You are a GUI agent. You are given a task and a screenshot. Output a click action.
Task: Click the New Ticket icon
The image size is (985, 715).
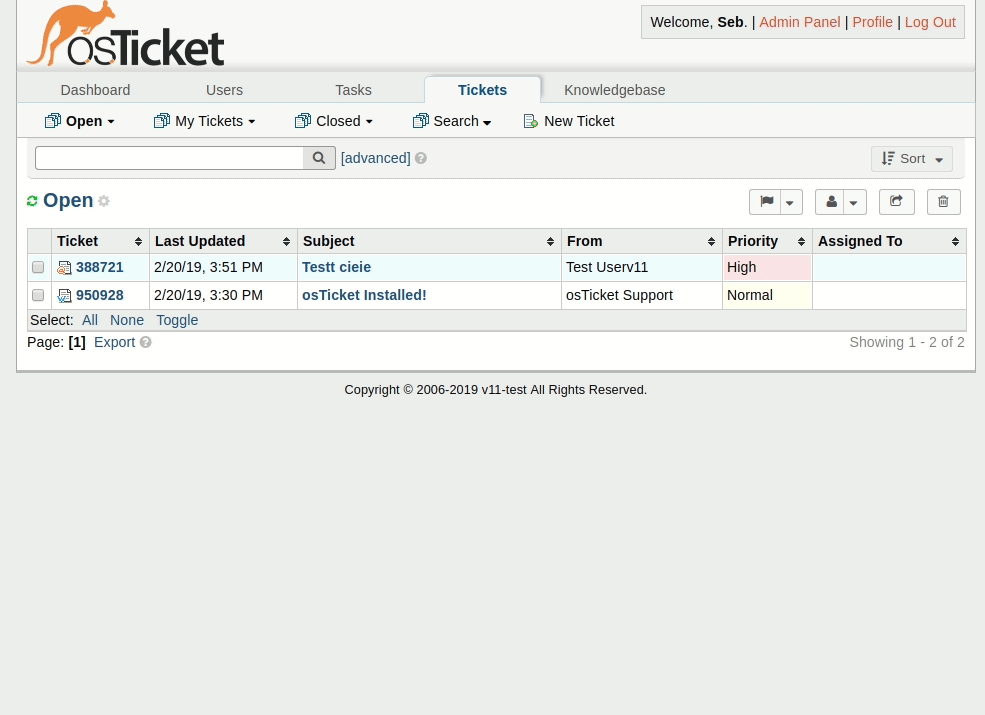point(531,121)
